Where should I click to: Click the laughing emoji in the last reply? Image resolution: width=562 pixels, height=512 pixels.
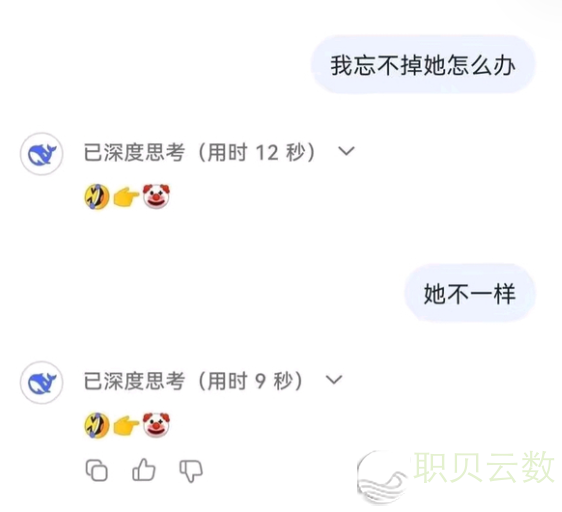97,425
